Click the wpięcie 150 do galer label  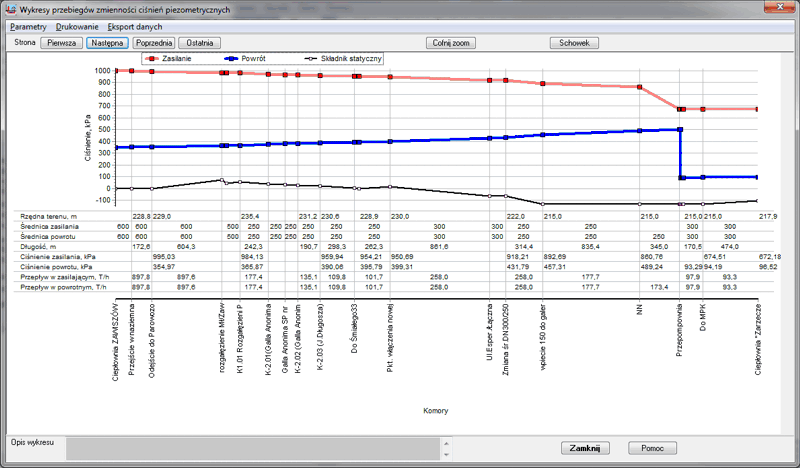click(543, 337)
